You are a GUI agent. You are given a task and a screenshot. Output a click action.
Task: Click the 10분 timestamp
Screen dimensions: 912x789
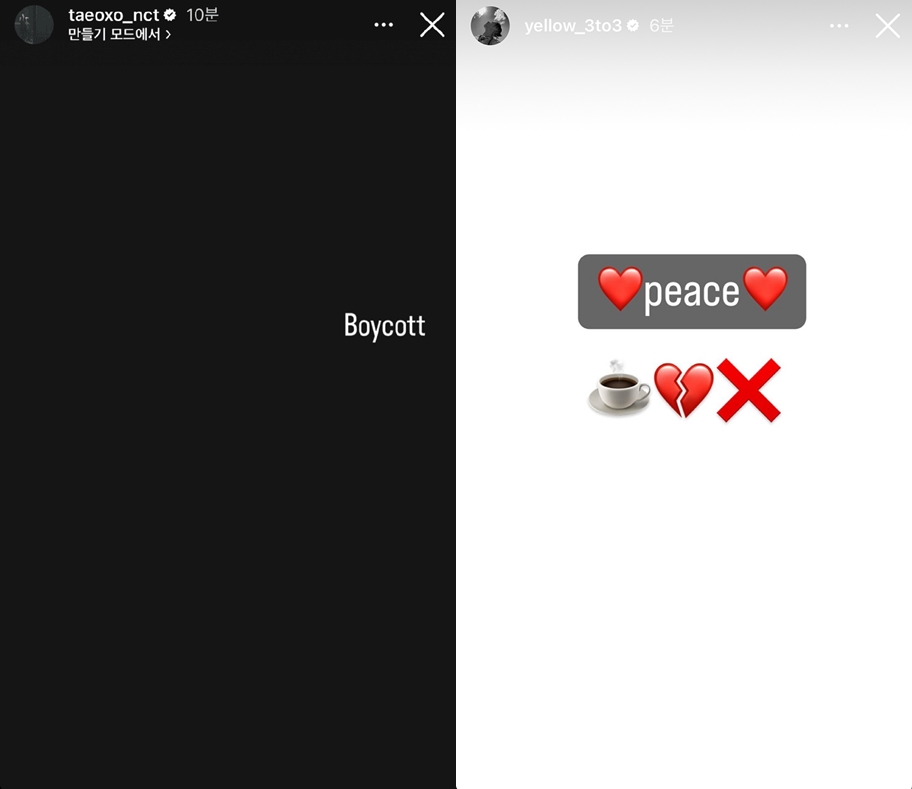pos(202,15)
